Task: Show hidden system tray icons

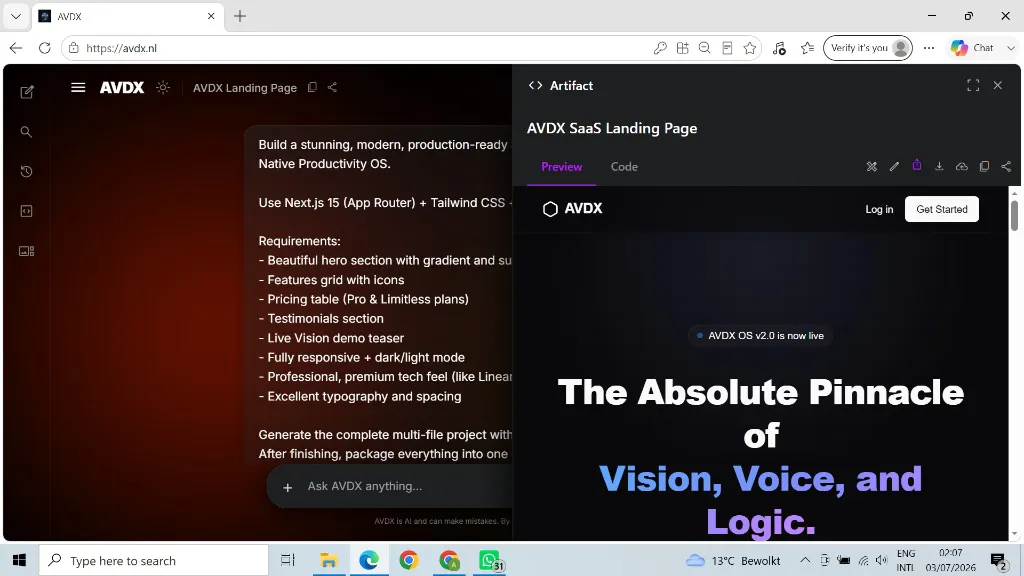Action: coord(805,560)
